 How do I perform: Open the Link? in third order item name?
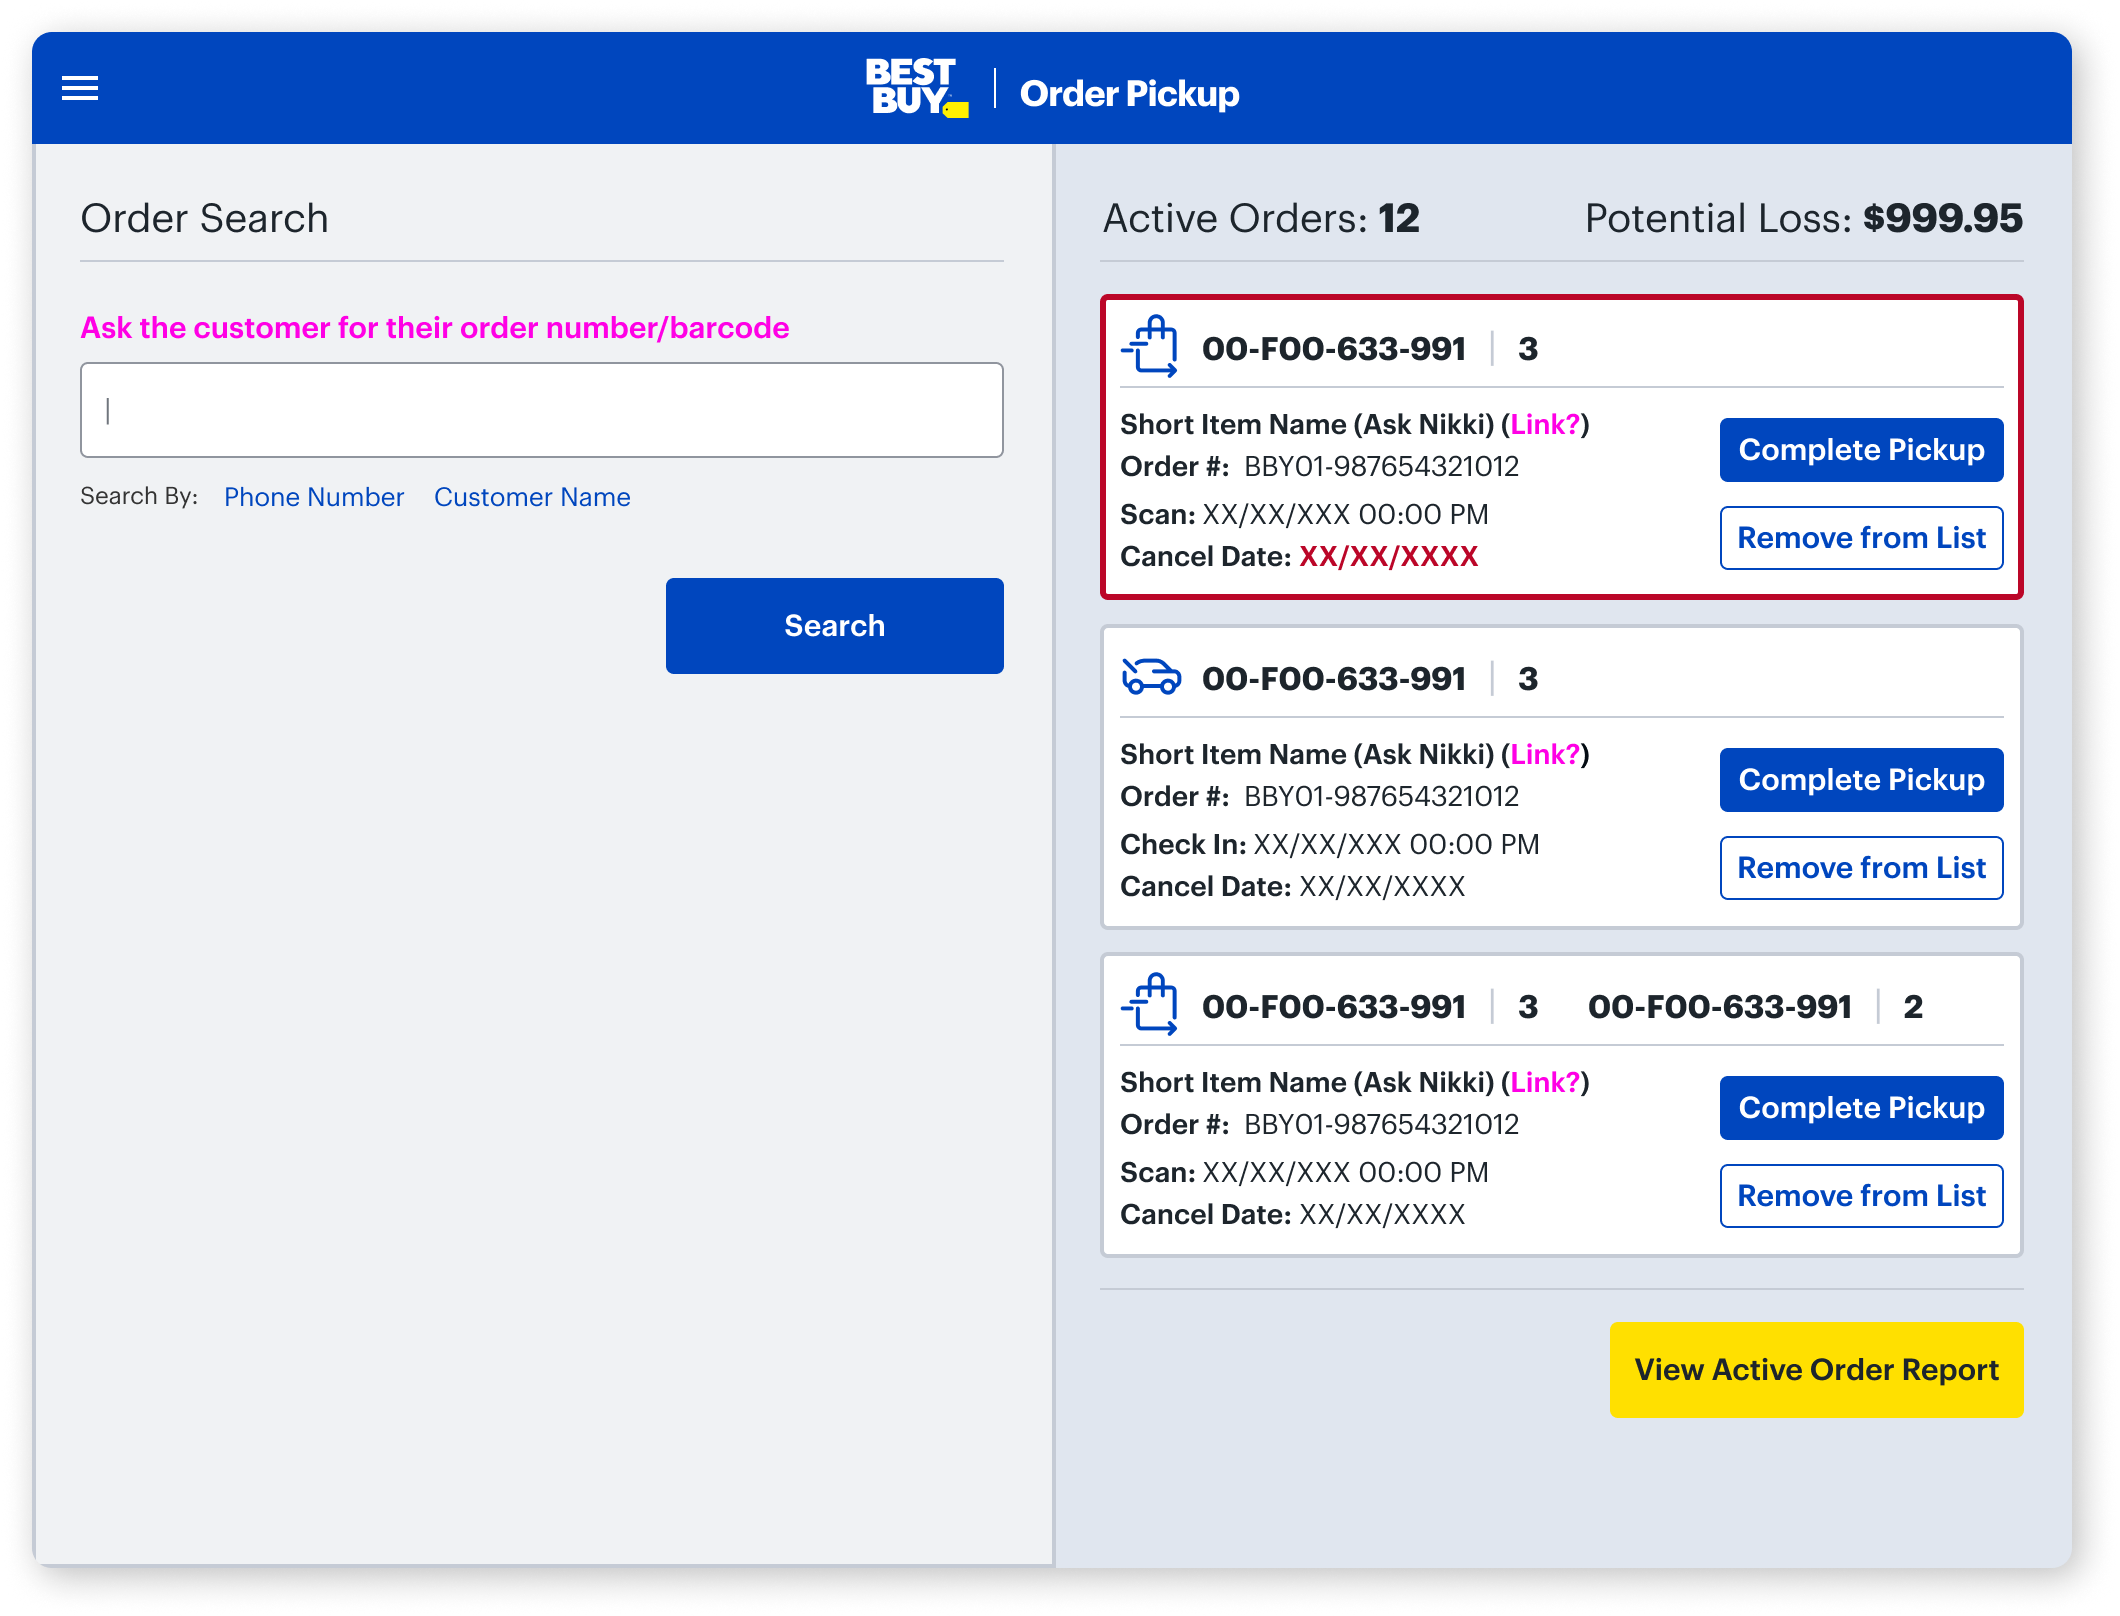coord(1545,1083)
